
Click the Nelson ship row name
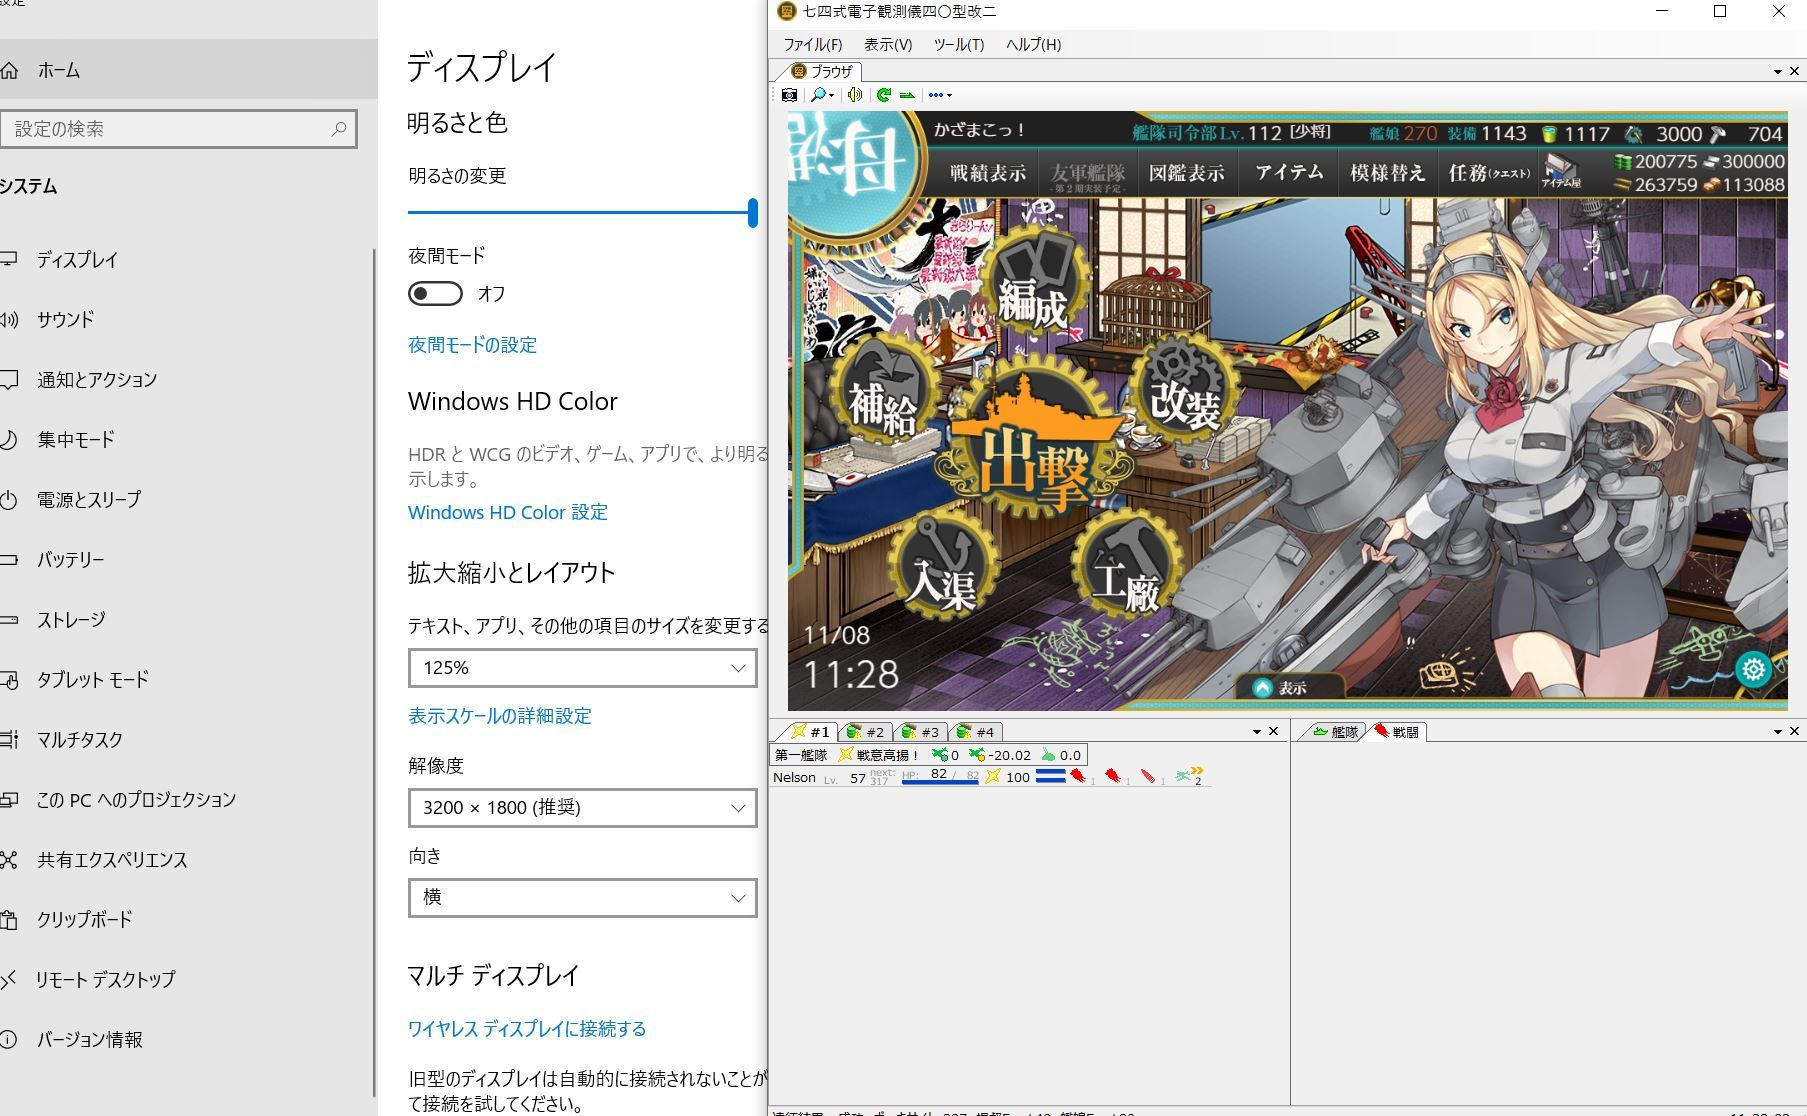pos(794,777)
